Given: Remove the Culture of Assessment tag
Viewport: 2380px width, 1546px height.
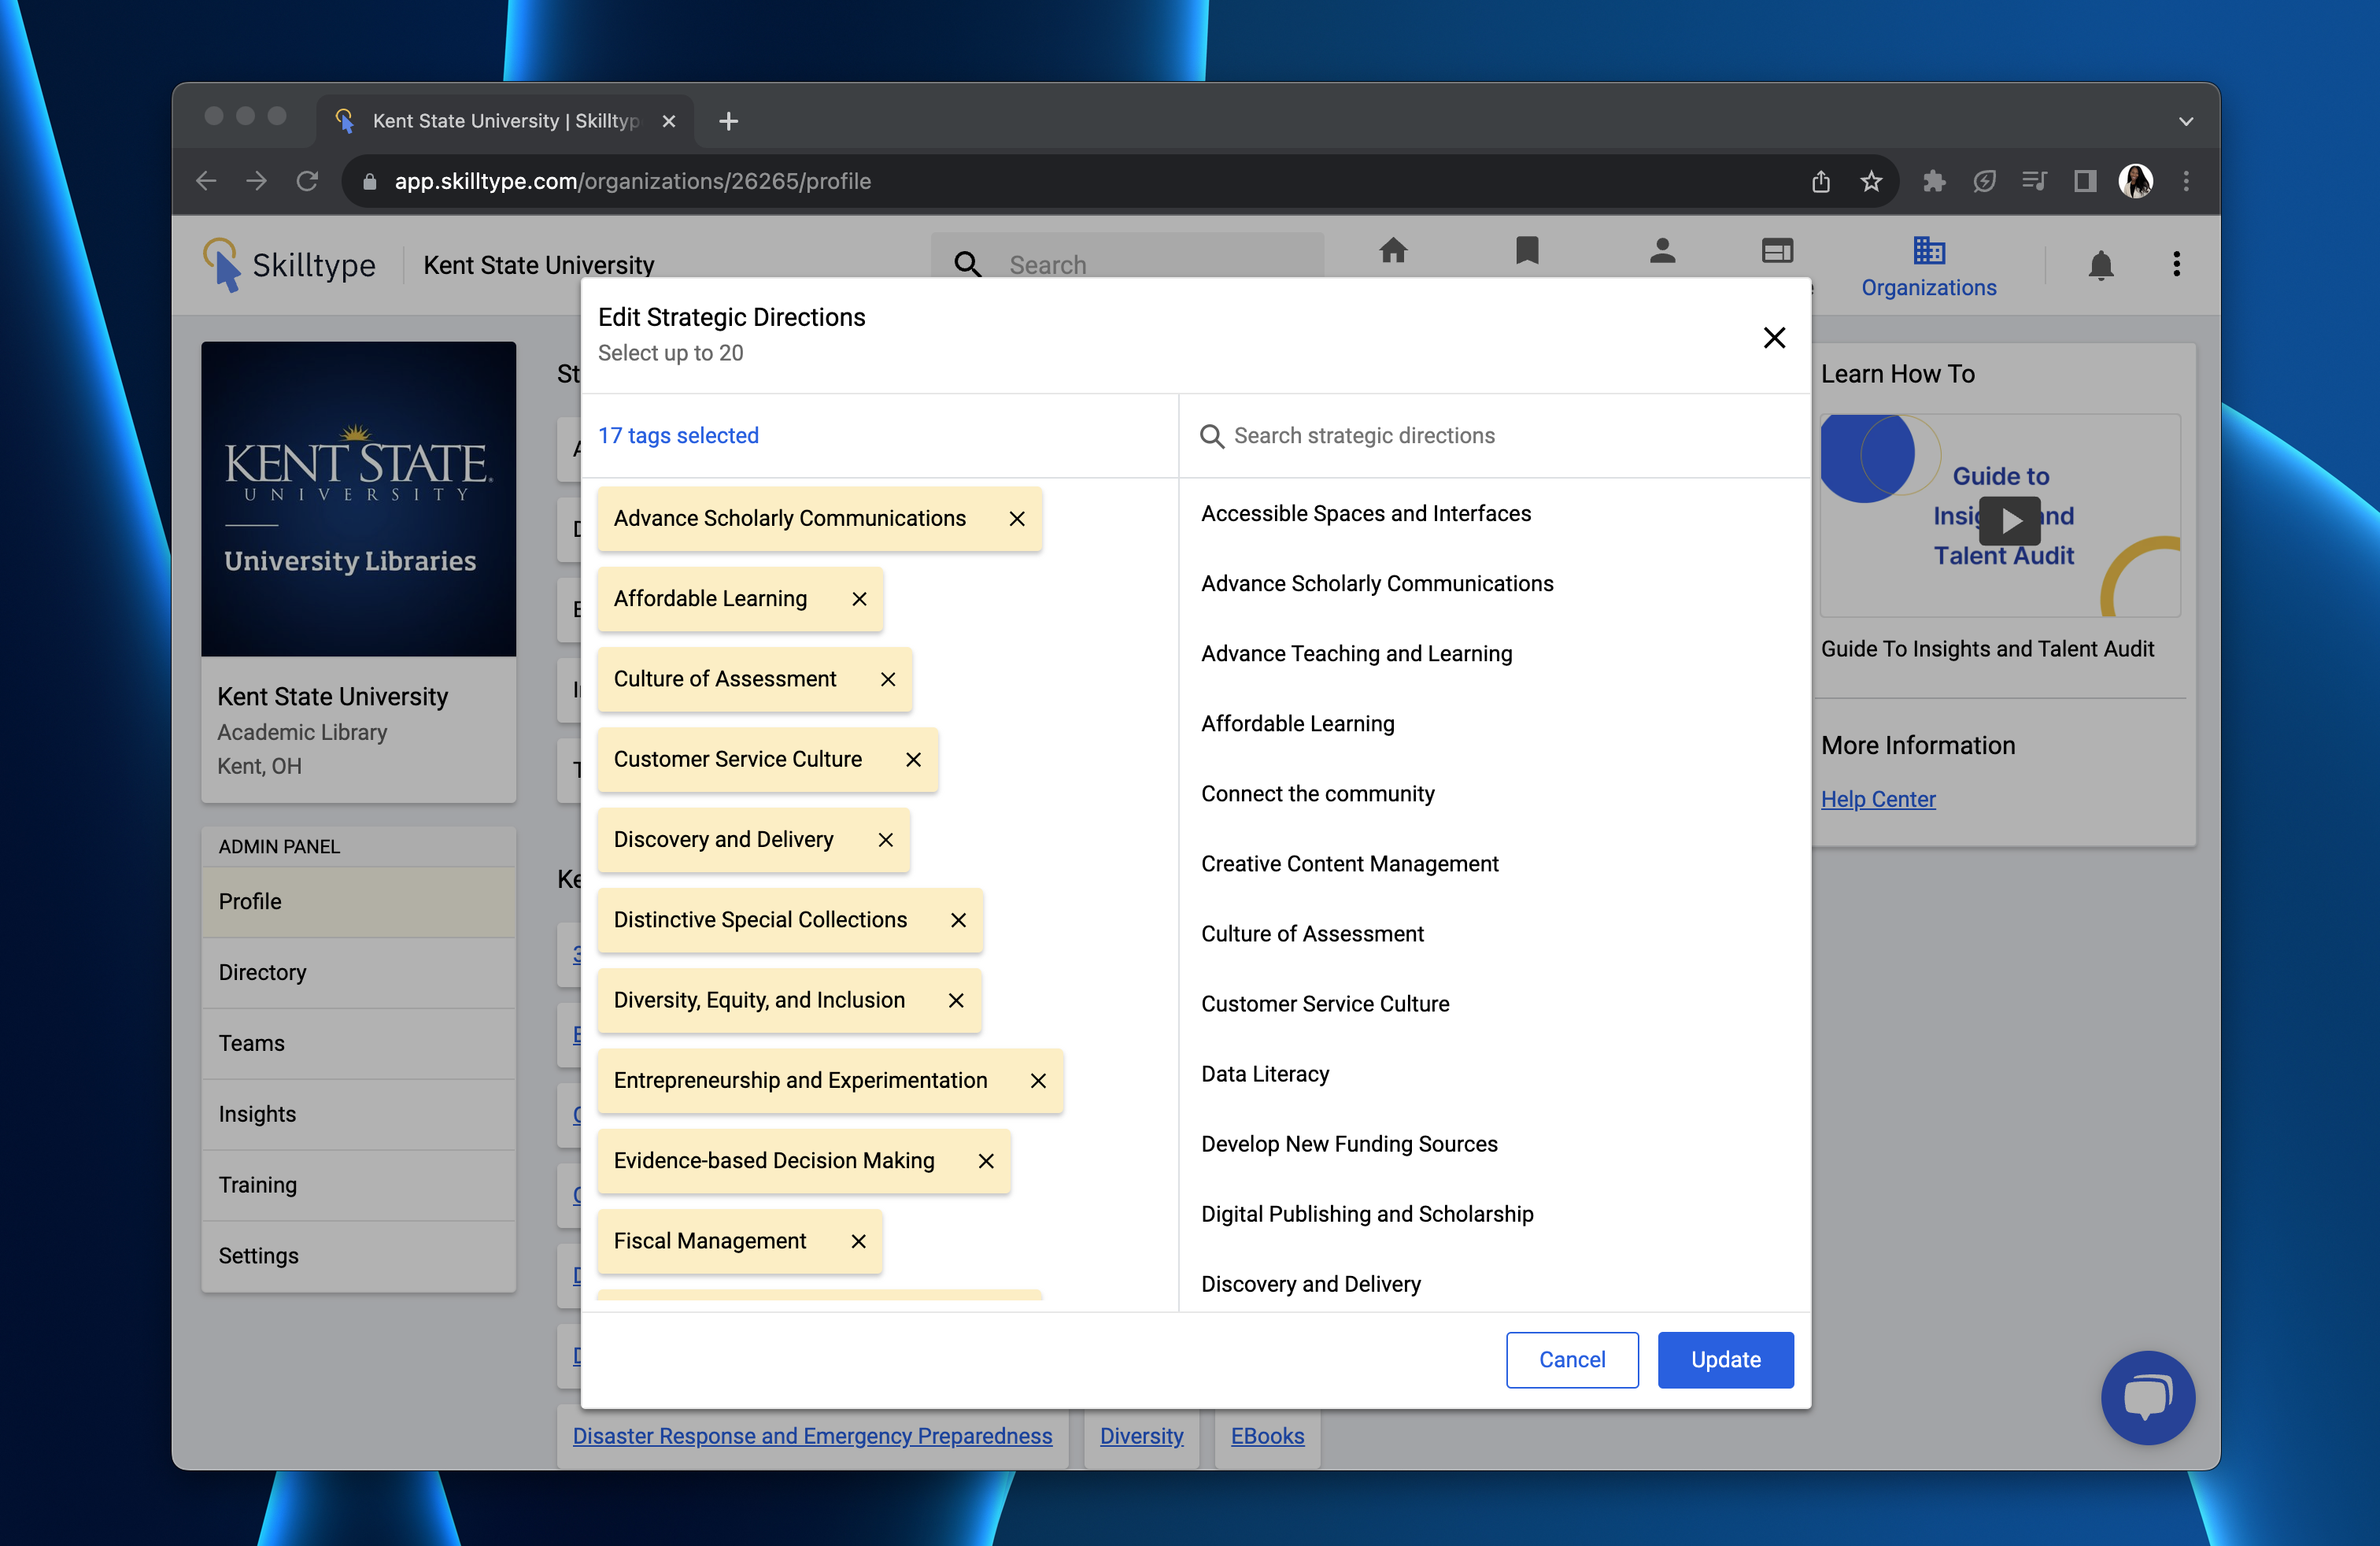Looking at the screenshot, I should click(888, 679).
